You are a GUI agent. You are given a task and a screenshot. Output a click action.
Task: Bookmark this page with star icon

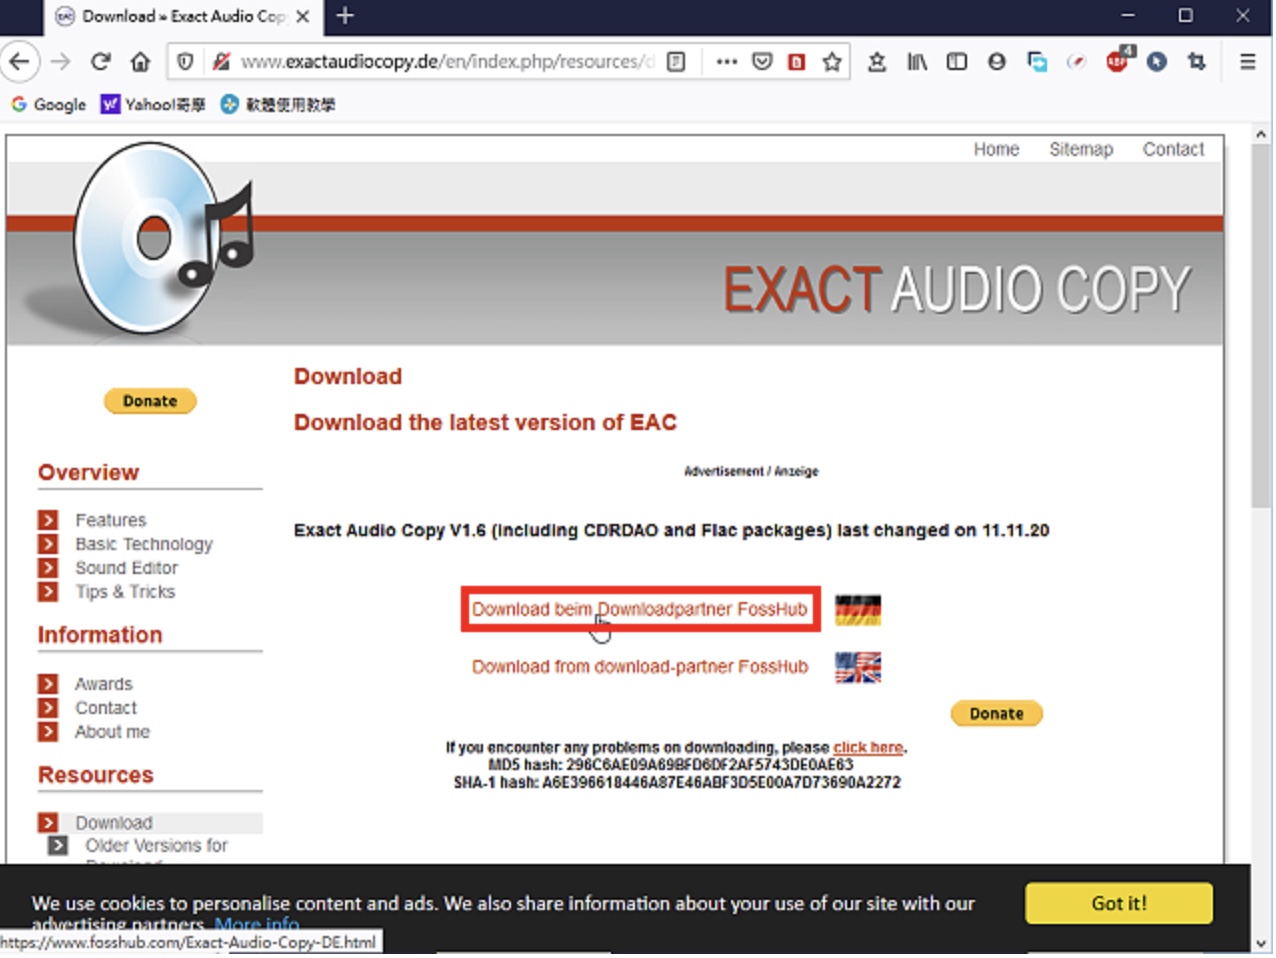click(x=832, y=62)
